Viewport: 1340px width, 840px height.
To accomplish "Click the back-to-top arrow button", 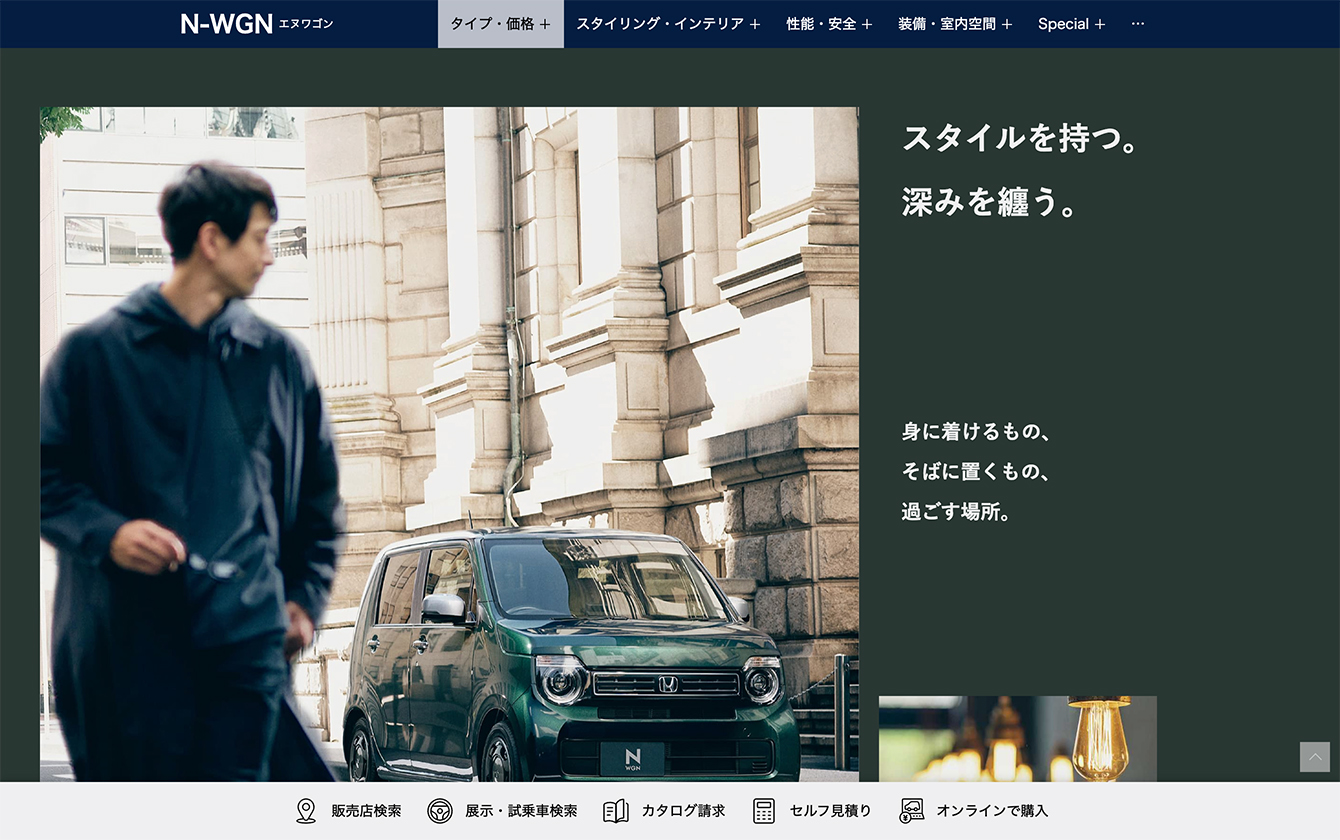I will pyautogui.click(x=1314, y=757).
